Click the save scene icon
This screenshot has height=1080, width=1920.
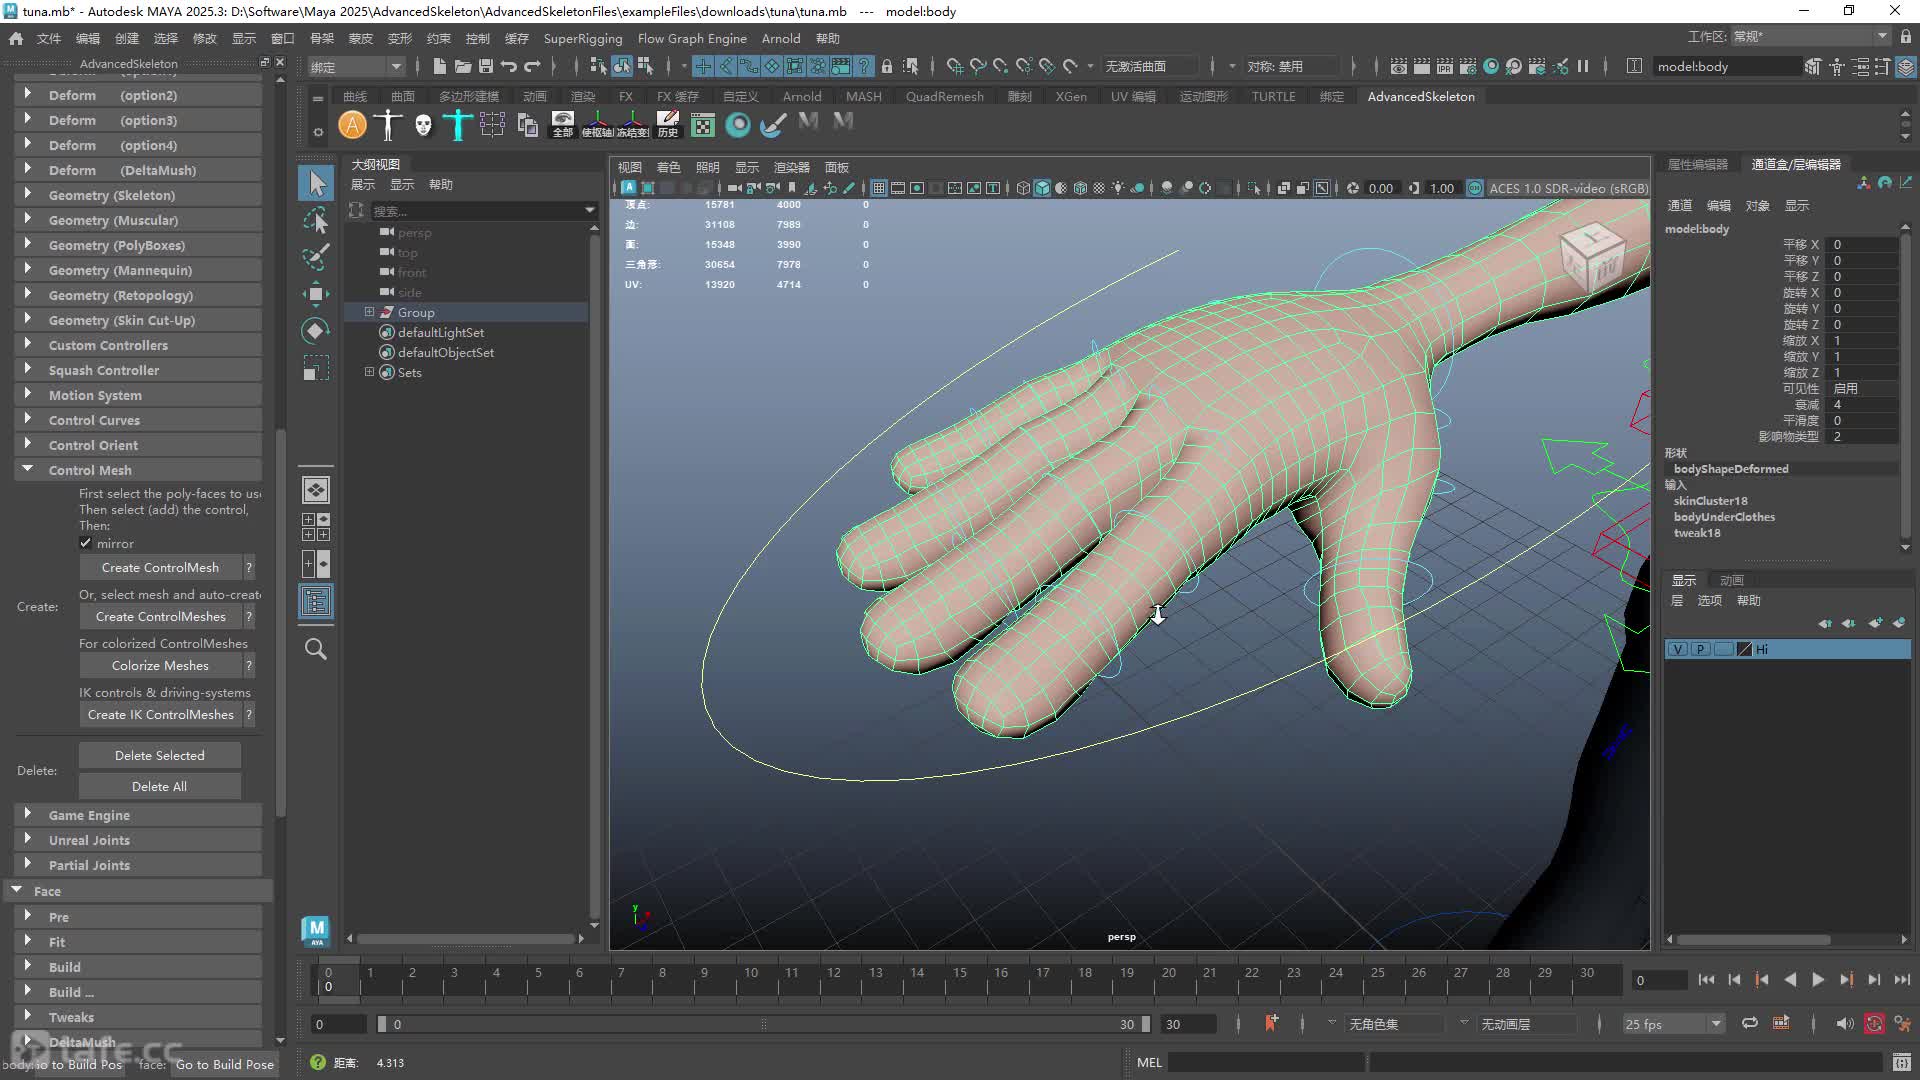pyautogui.click(x=486, y=66)
